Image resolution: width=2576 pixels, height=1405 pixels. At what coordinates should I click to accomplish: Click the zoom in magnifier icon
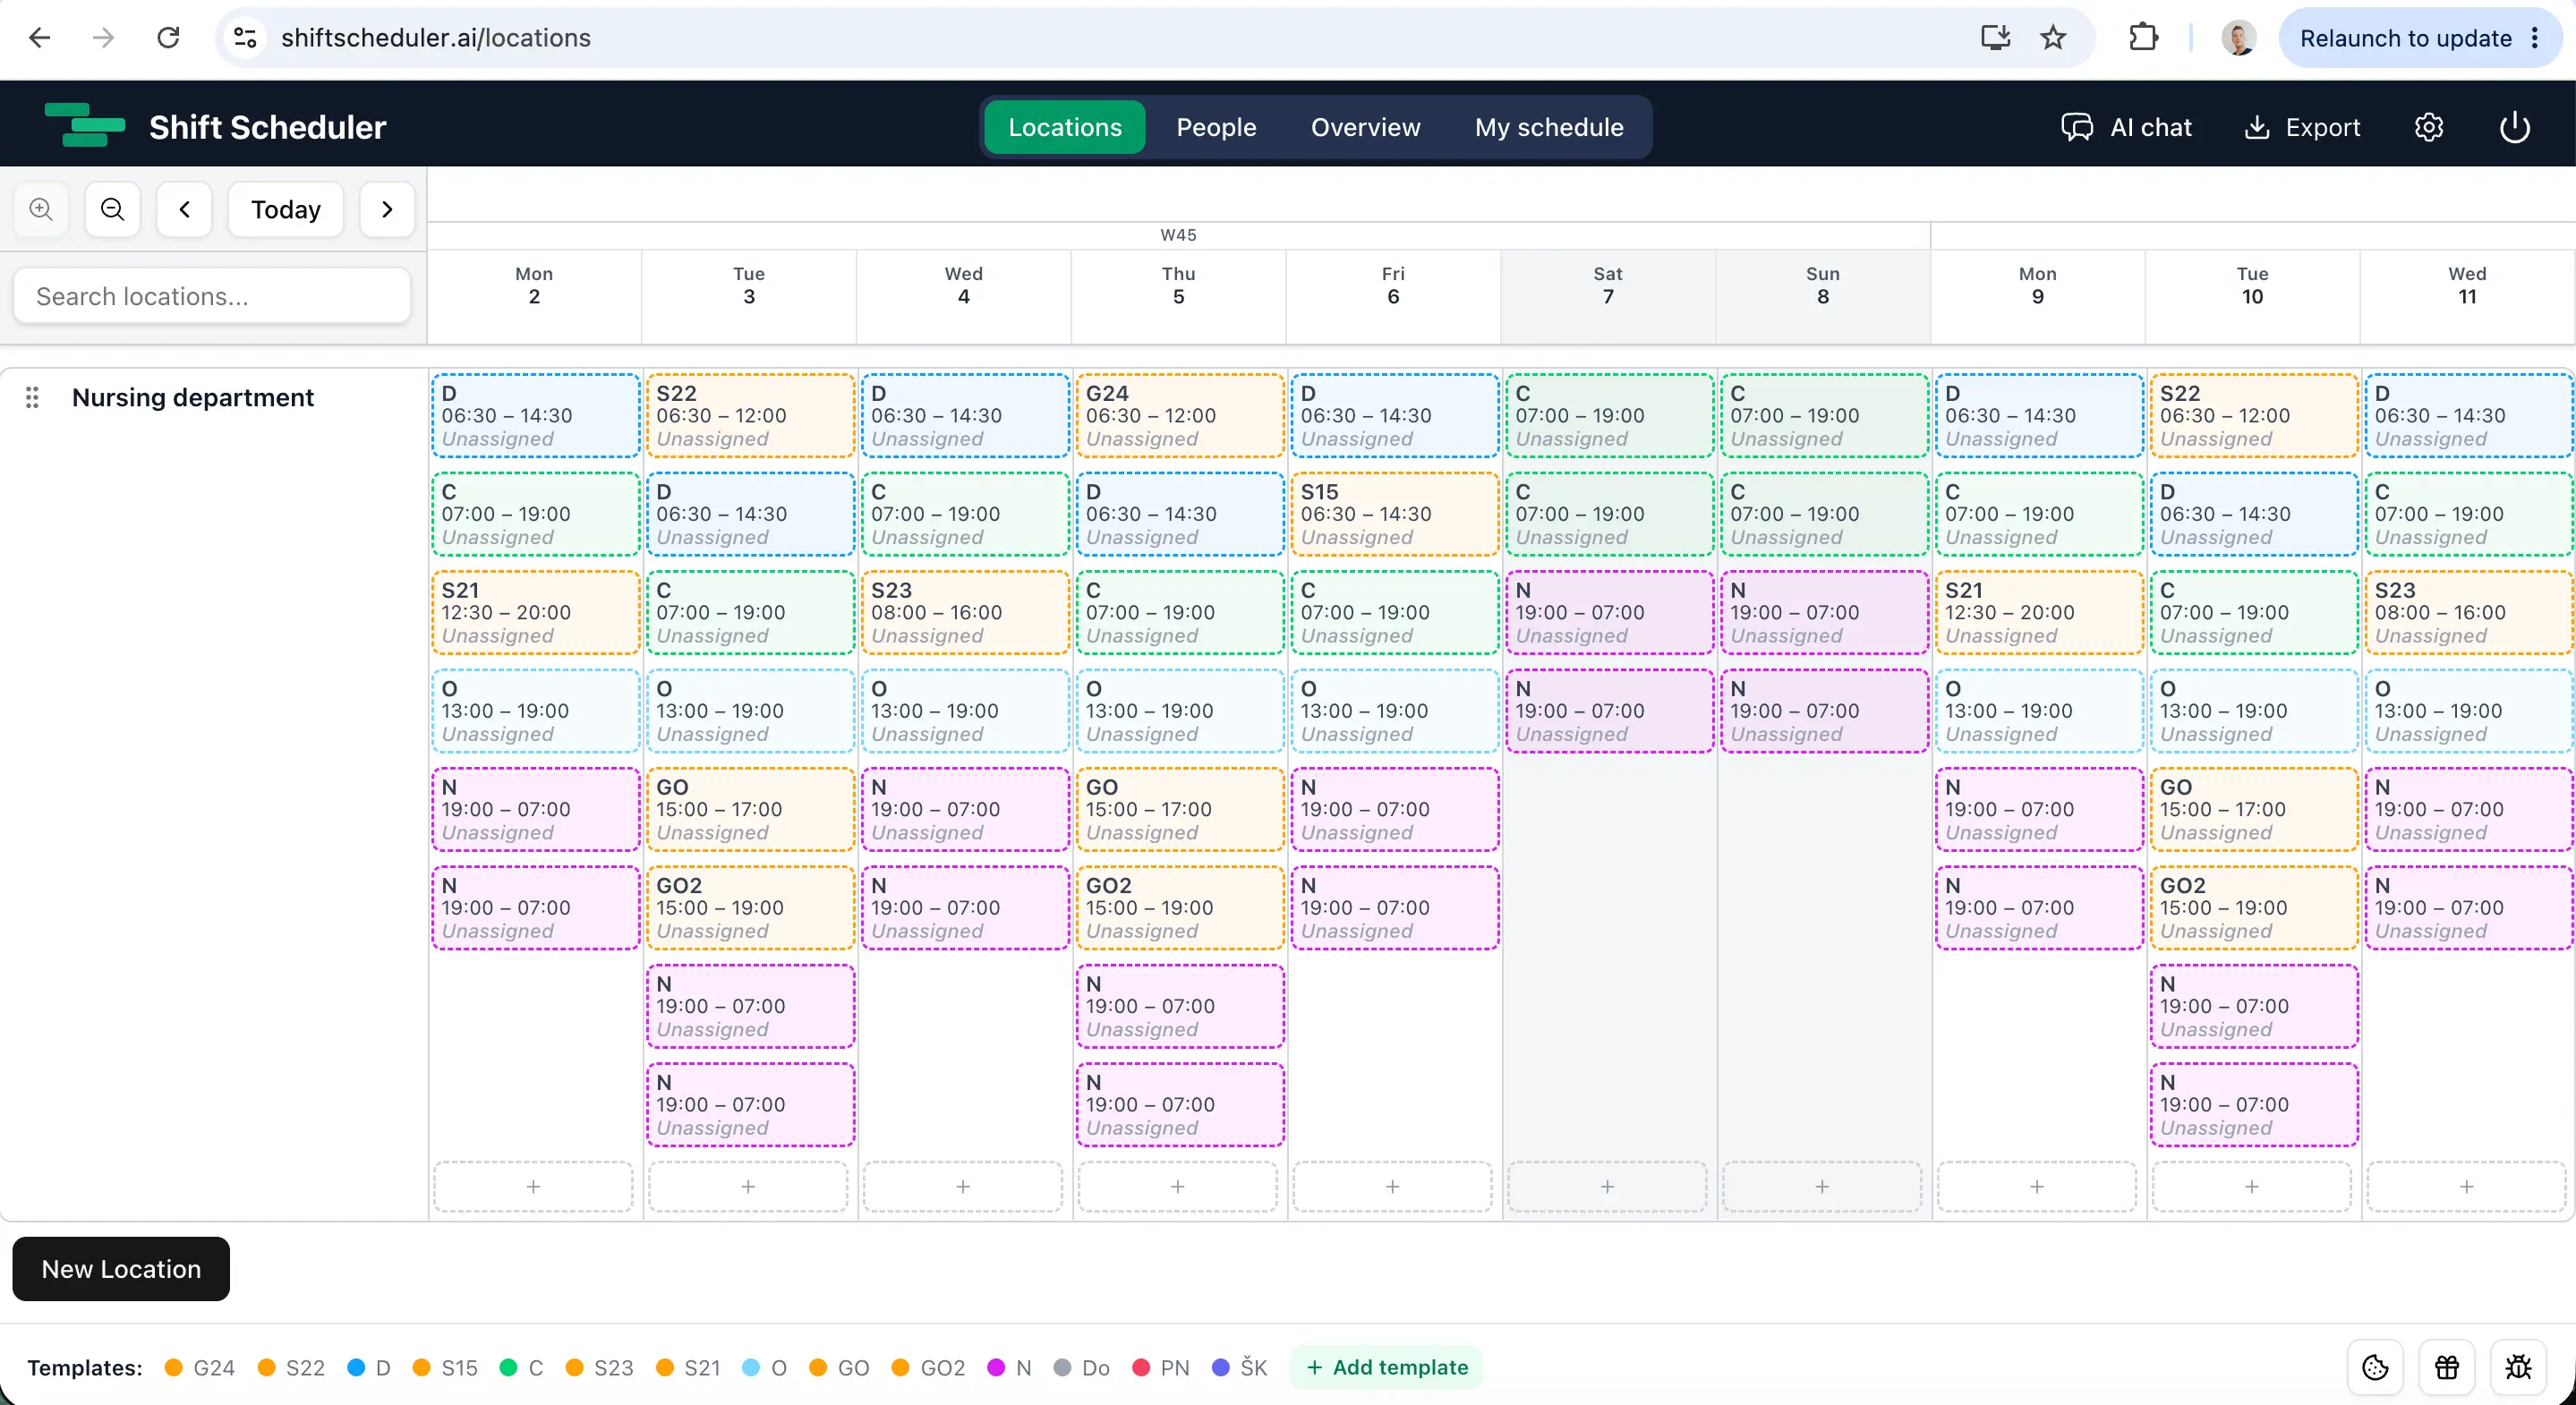pyautogui.click(x=41, y=209)
